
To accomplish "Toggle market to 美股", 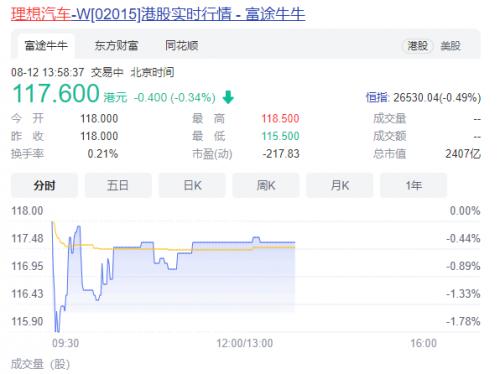I will (450, 46).
